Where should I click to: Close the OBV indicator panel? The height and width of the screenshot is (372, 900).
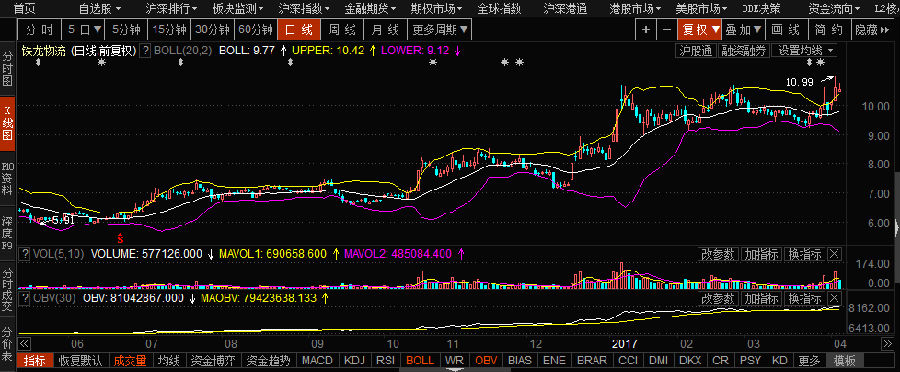(x=835, y=299)
